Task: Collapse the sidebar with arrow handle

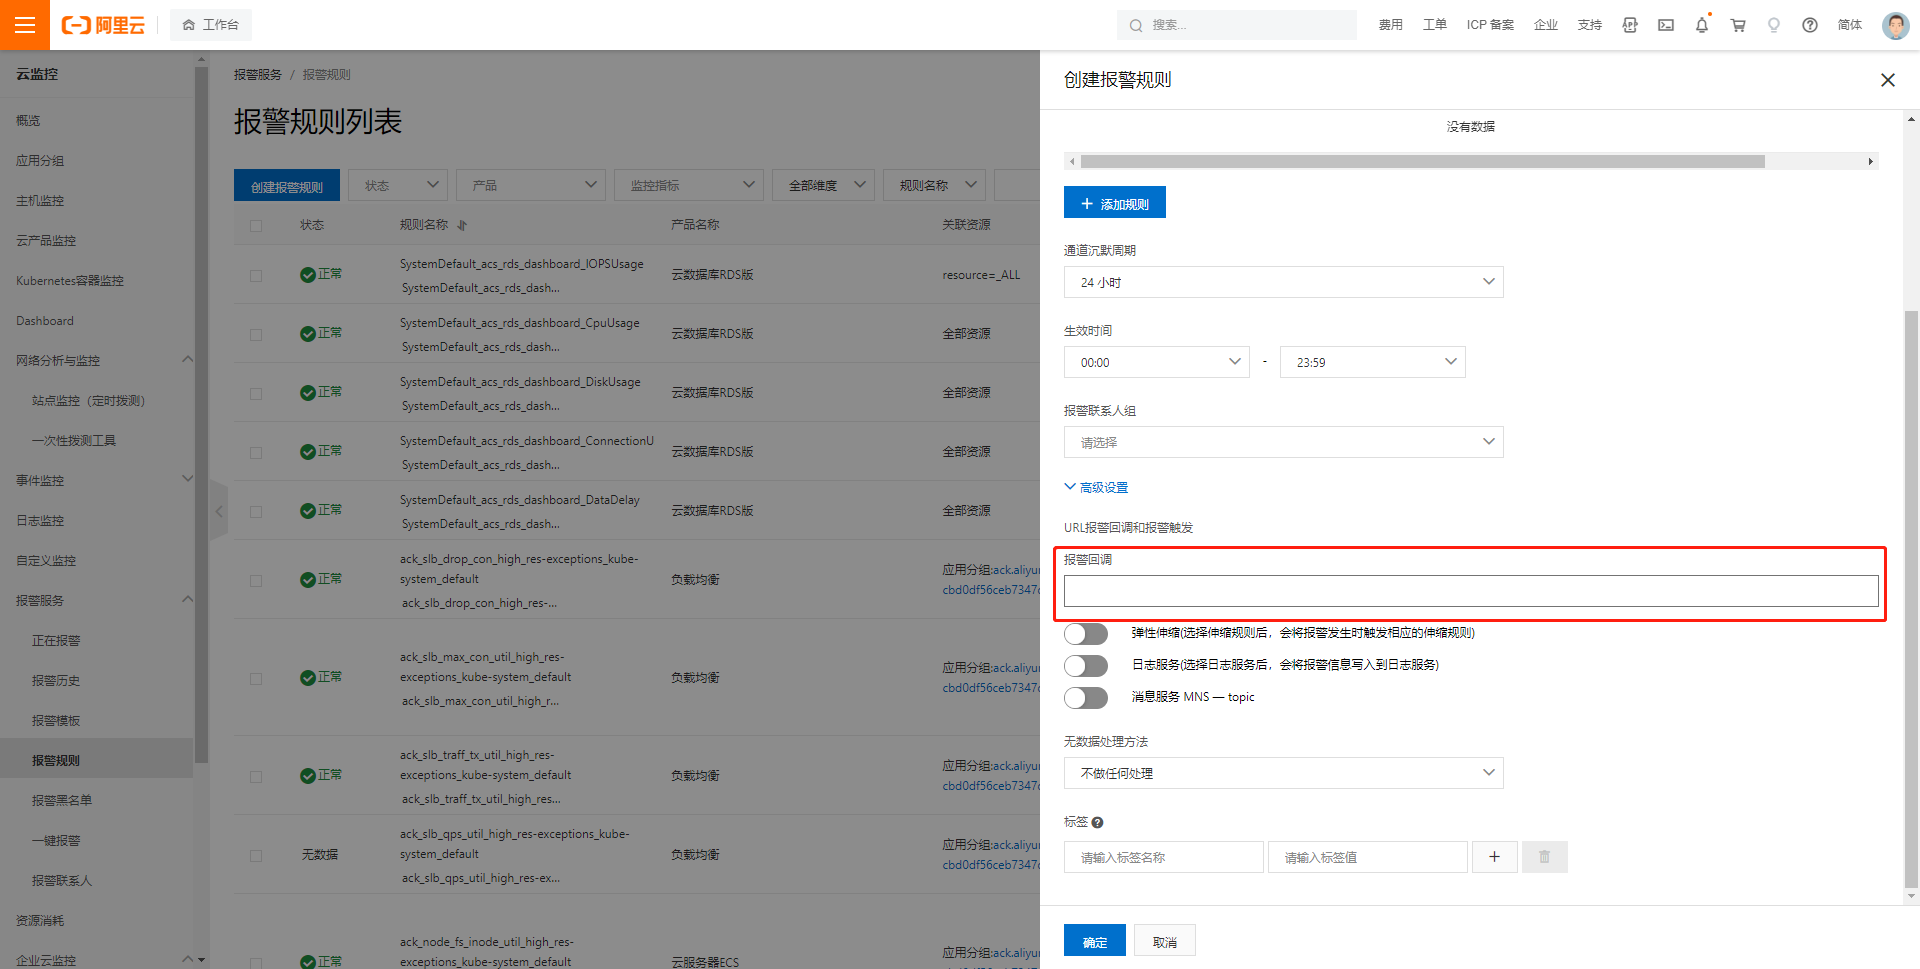Action: tap(219, 511)
